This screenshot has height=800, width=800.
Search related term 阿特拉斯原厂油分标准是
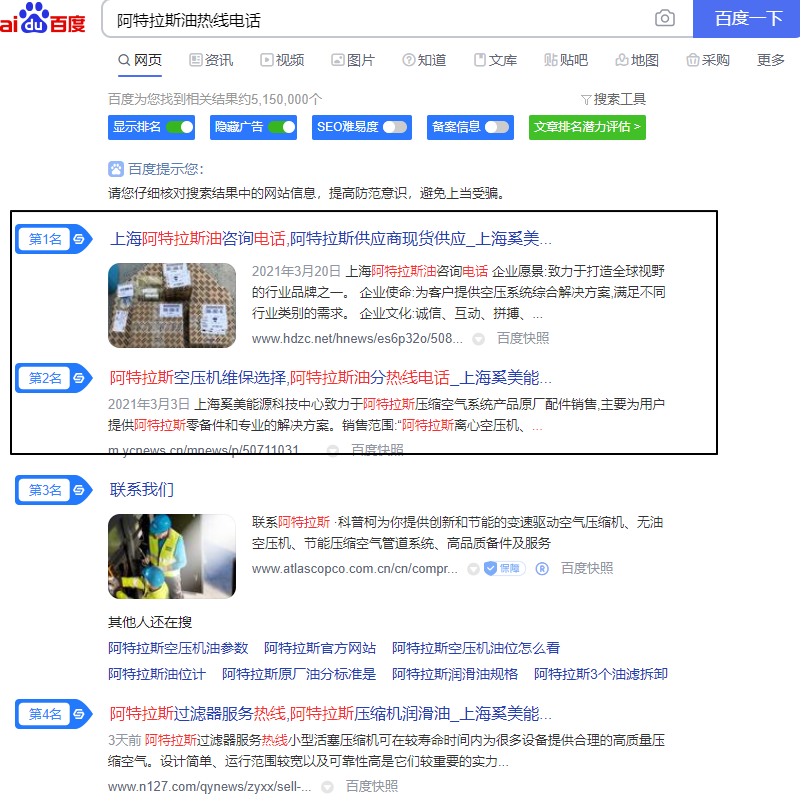[299, 674]
